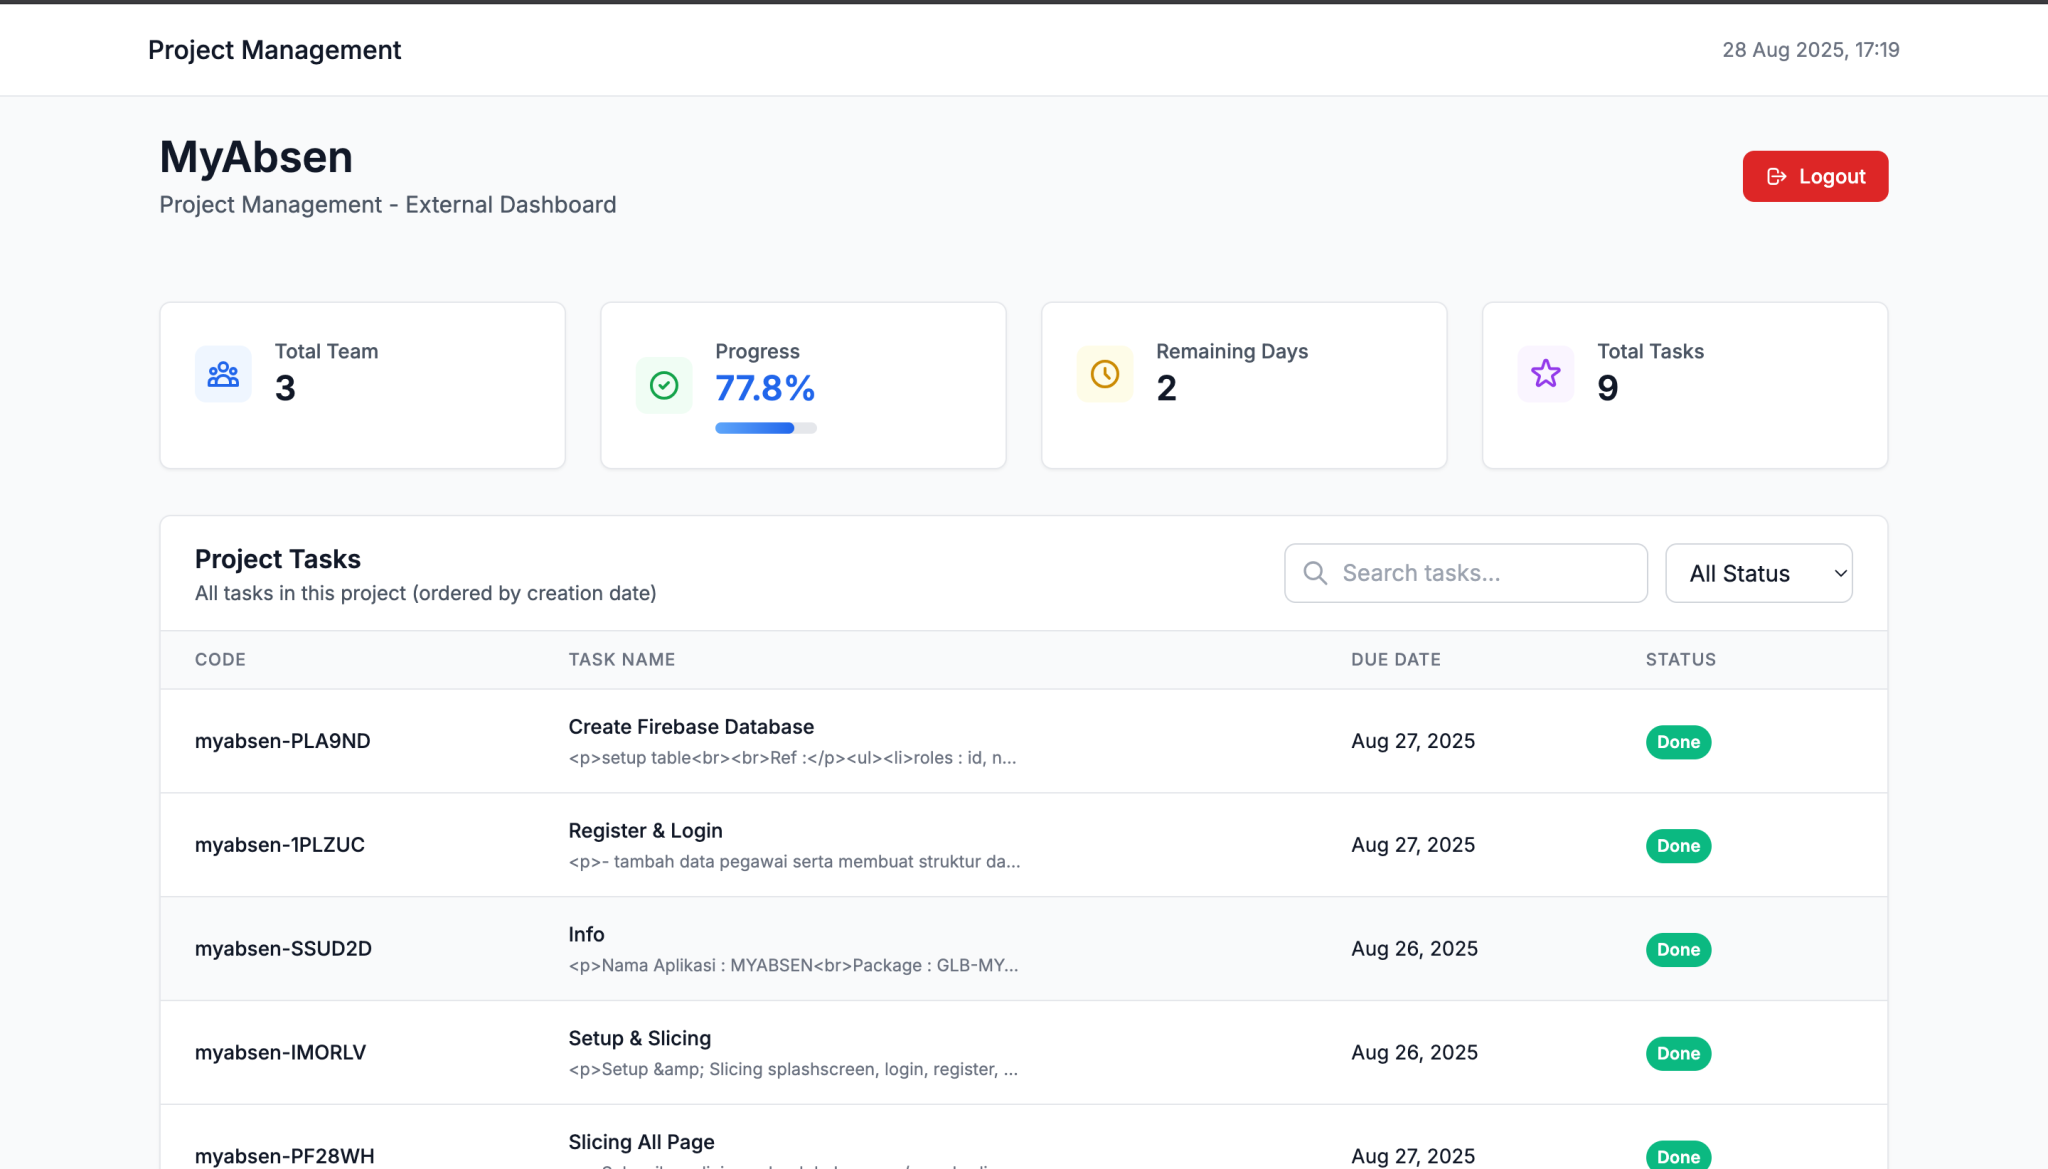Open the Setup & Slicing task
This screenshot has width=2048, height=1169.
pos(639,1038)
